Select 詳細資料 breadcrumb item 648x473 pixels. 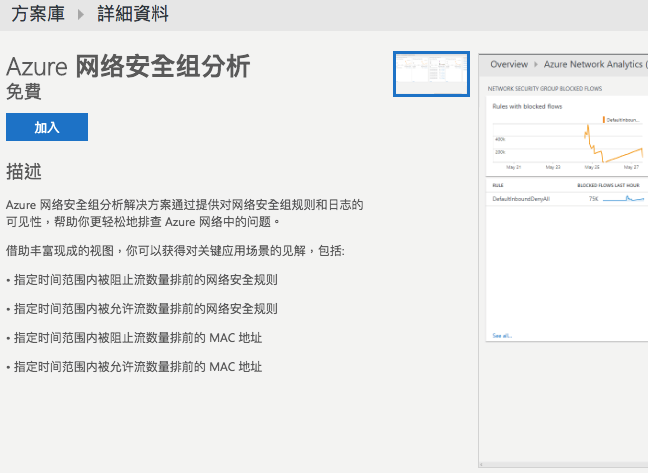(x=133, y=14)
